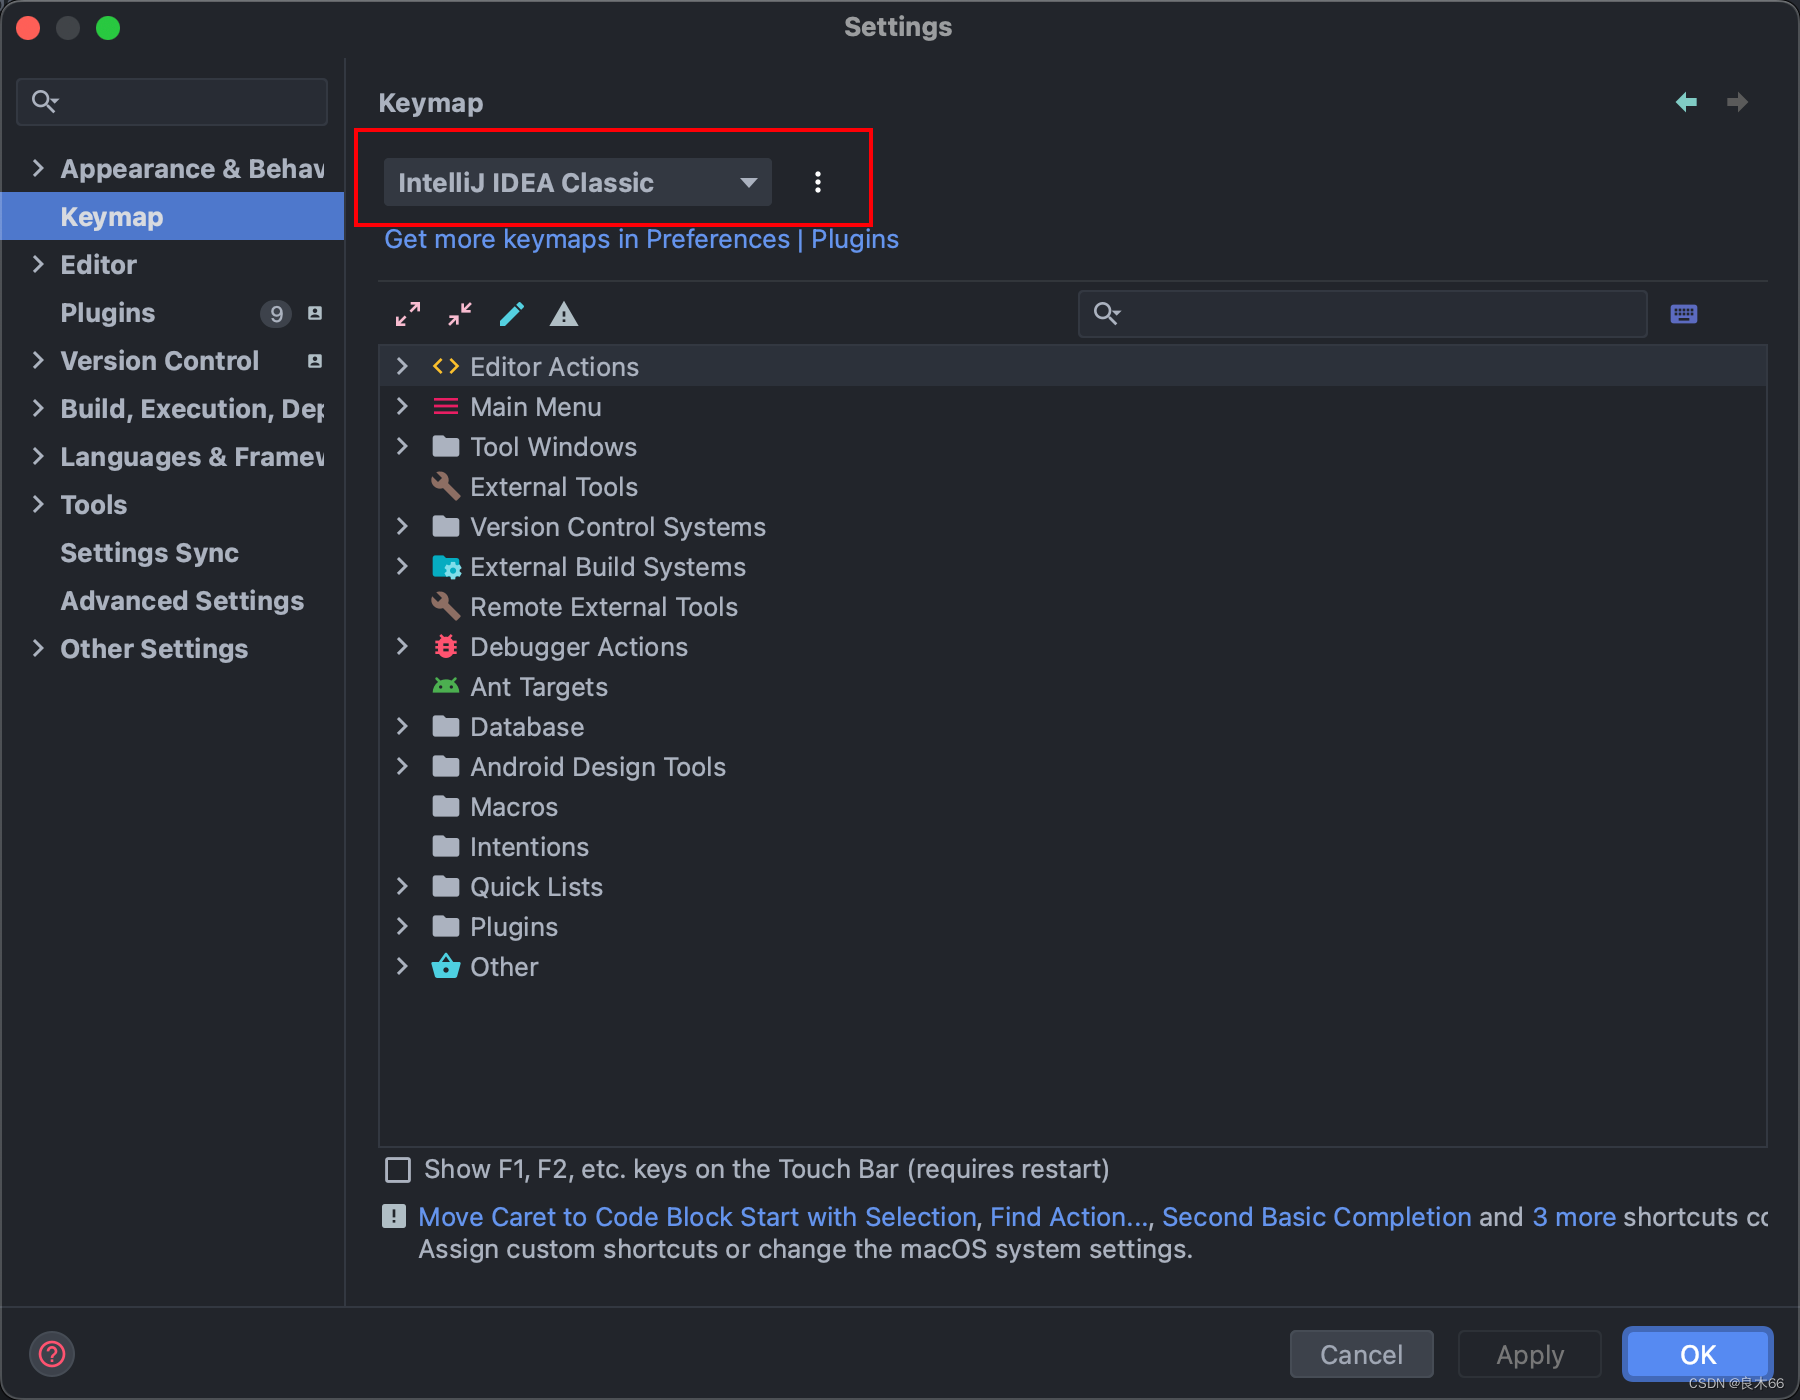
Task: Click the settings search field
Action: point(172,101)
